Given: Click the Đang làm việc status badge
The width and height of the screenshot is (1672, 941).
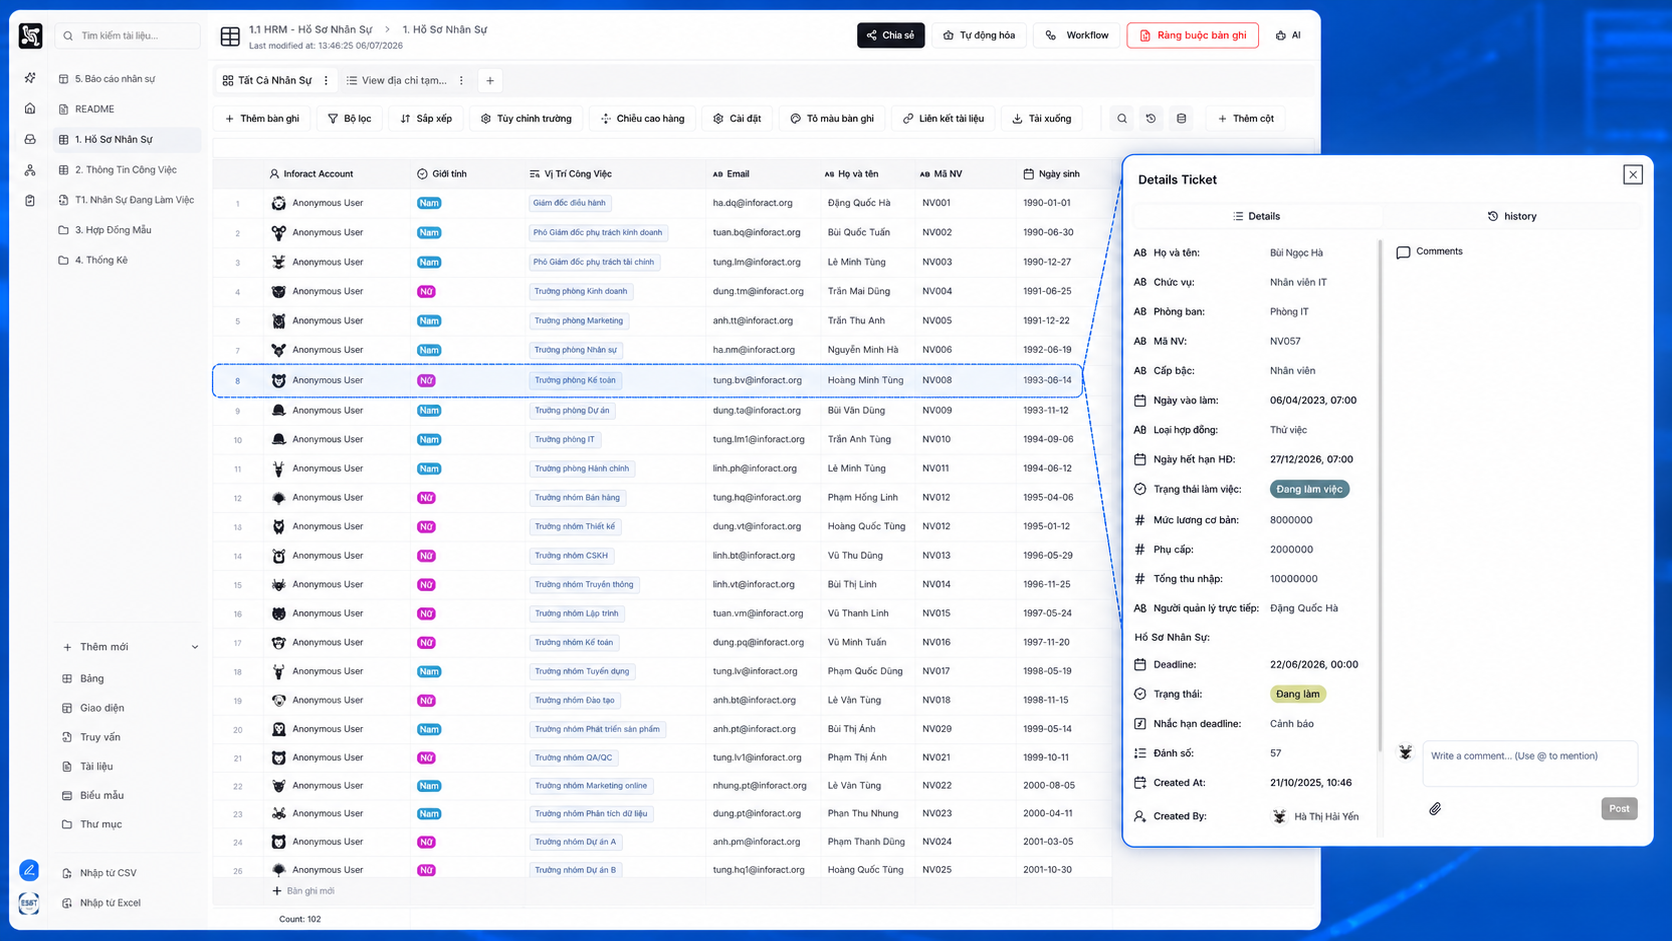Looking at the screenshot, I should coord(1309,489).
